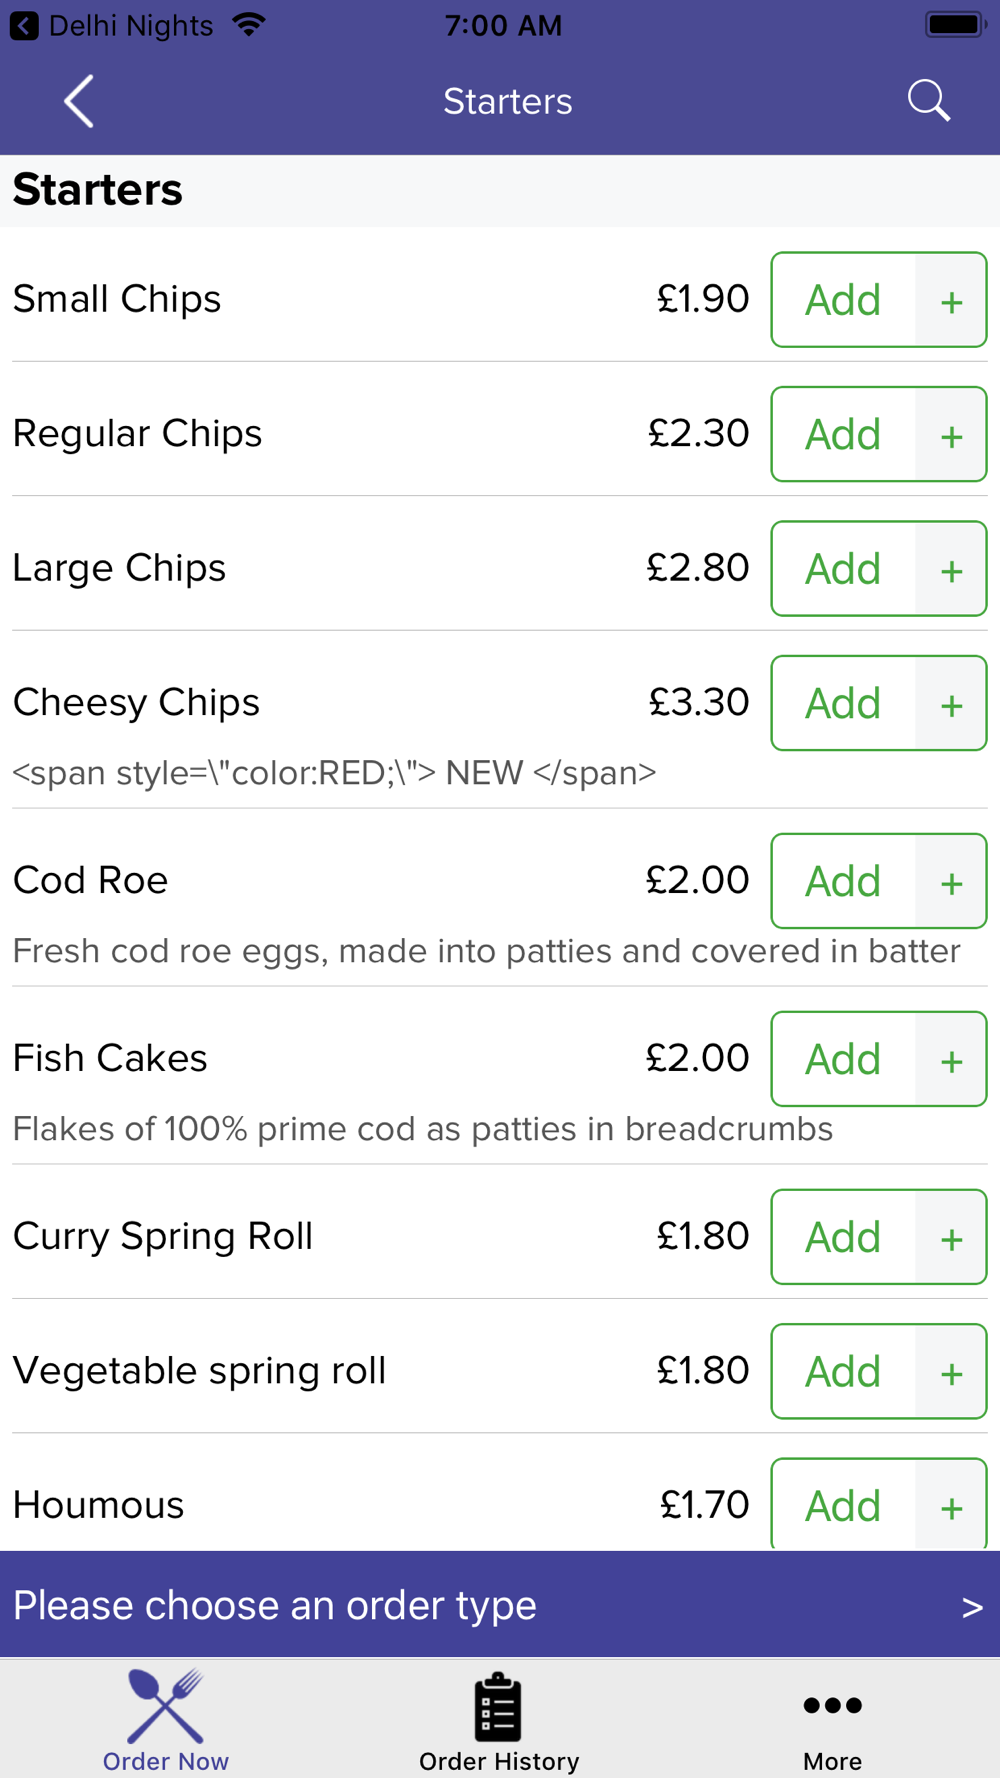Open the search magnifier icon
1000x1778 pixels.
click(928, 101)
